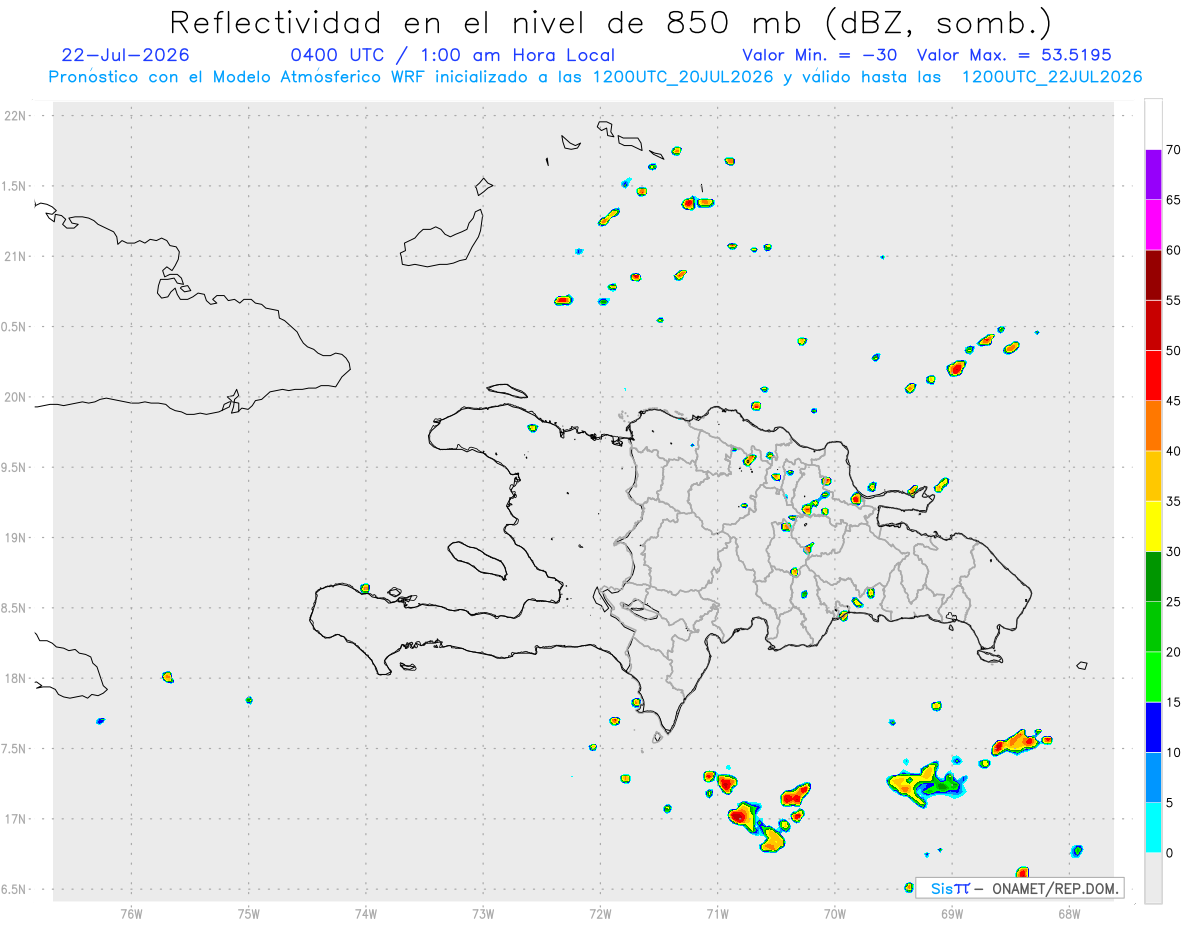Select the "Valor Max. = 53.5195" text
The image size is (1200, 927).
(x=1014, y=55)
